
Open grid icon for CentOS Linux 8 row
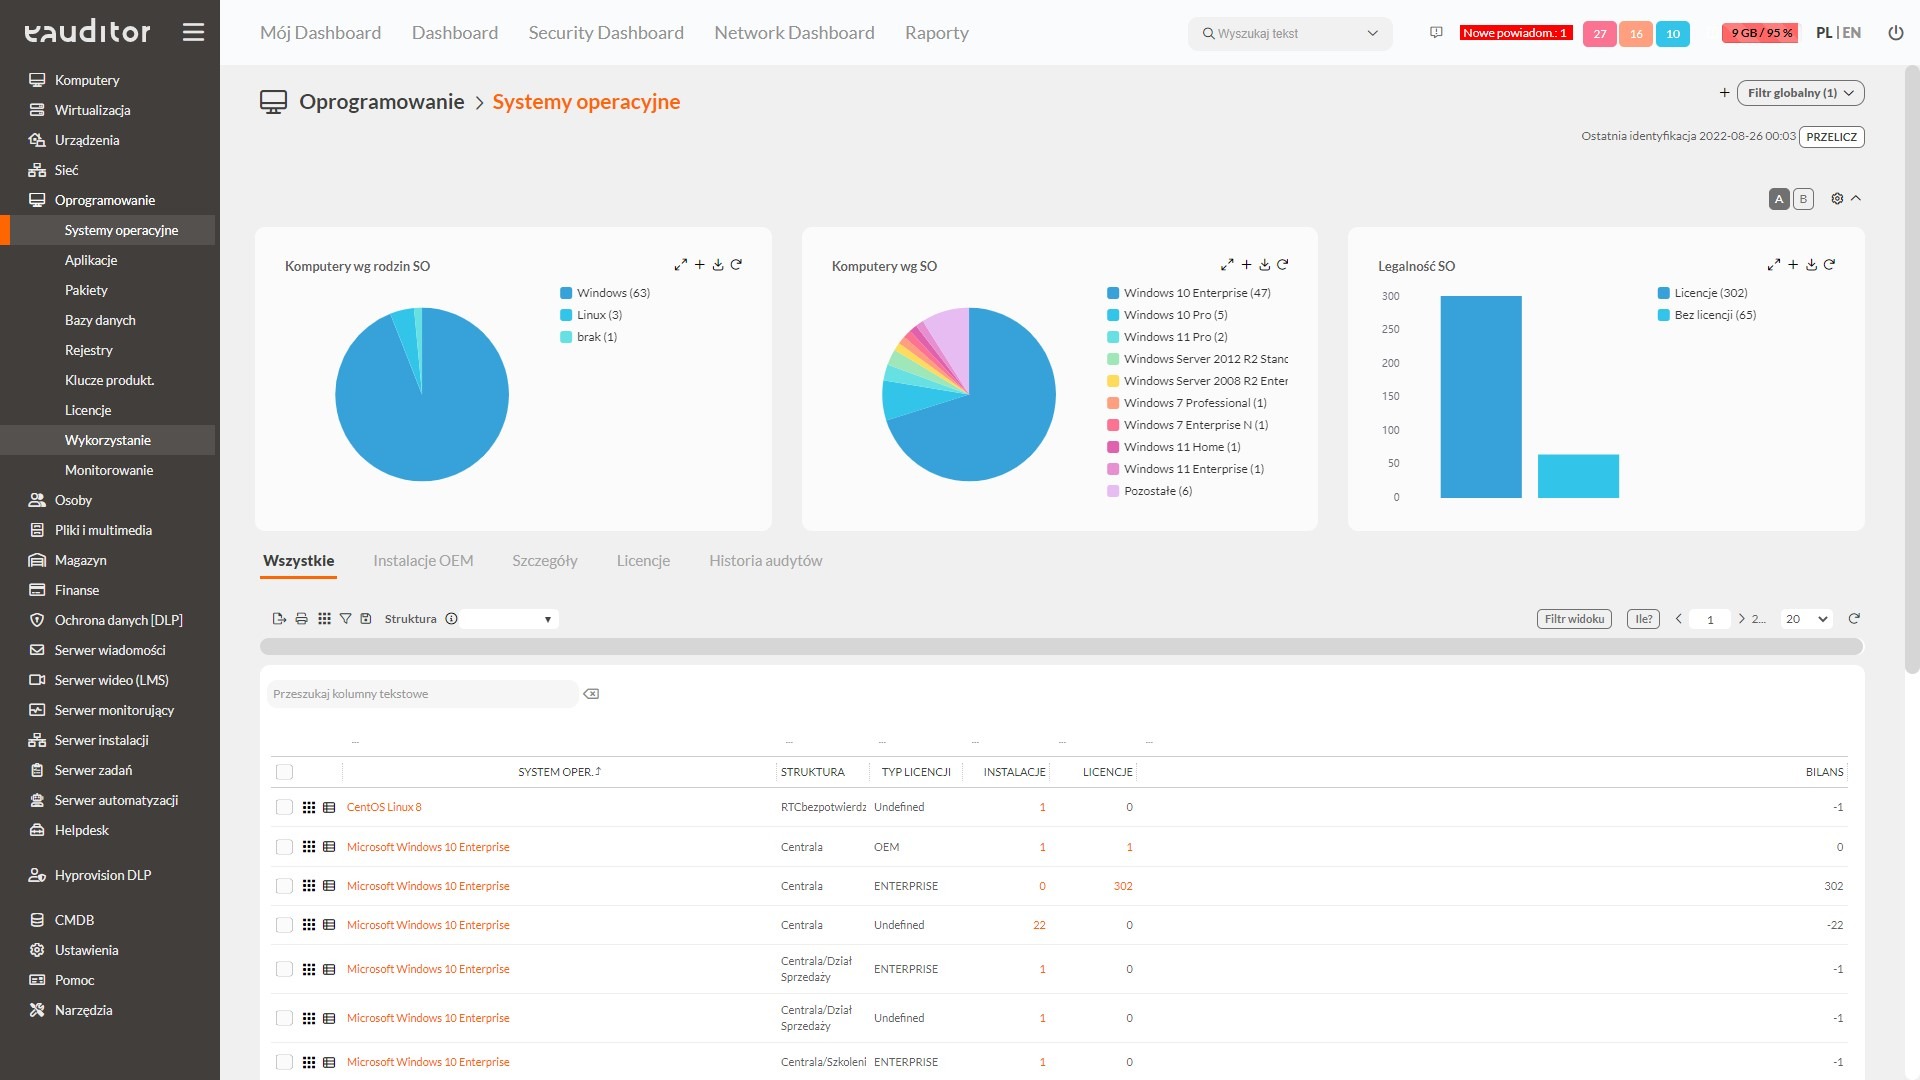309,808
